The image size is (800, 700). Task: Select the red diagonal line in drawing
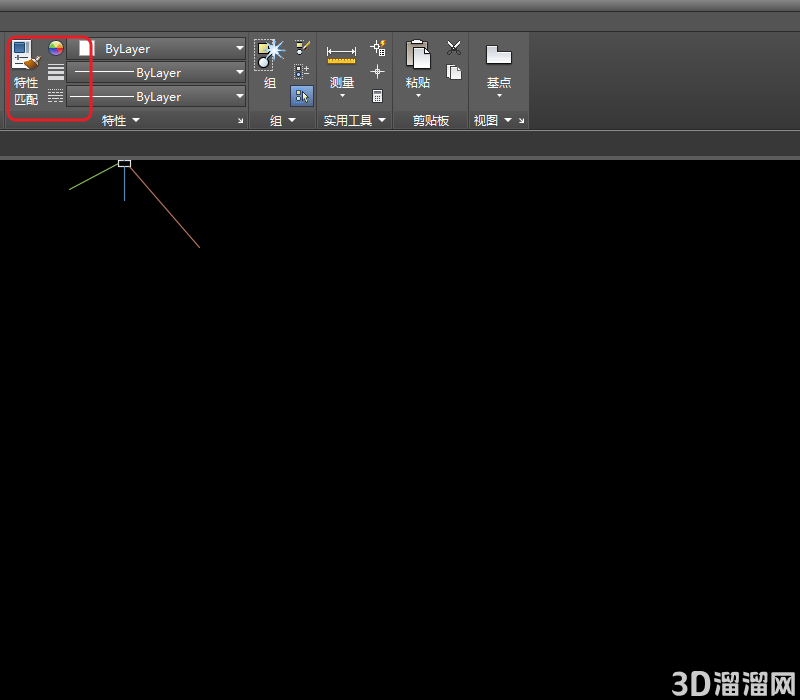coord(164,207)
